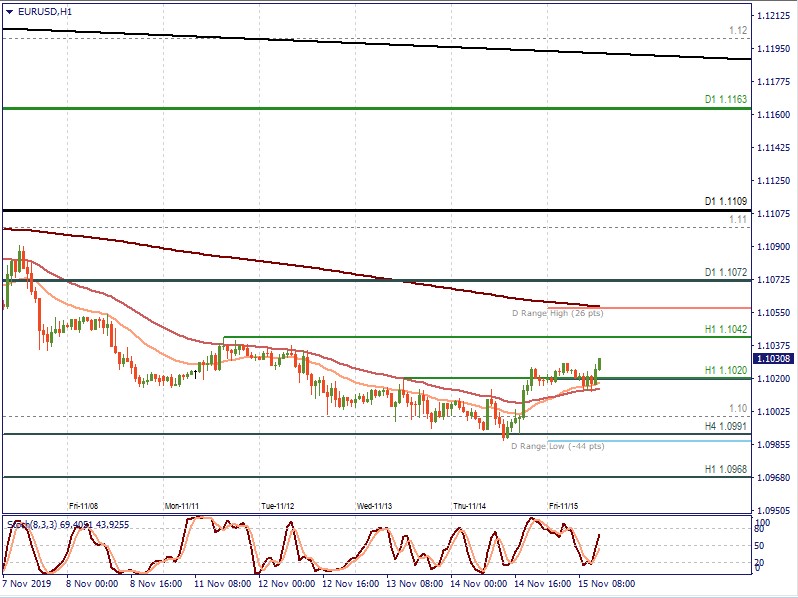Click the Mon-11/11 day separator label
798x598 pixels.
click(182, 506)
